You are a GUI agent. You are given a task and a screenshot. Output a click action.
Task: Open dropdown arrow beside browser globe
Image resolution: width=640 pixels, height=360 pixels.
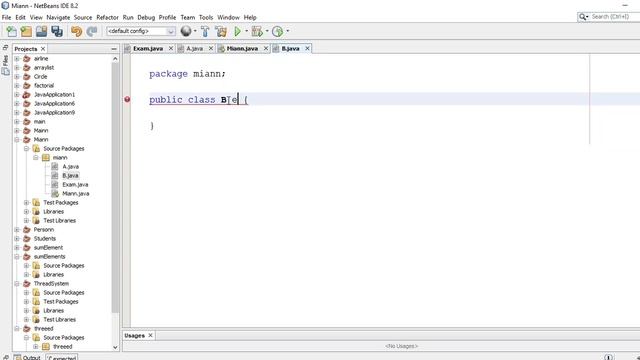coord(195,31)
